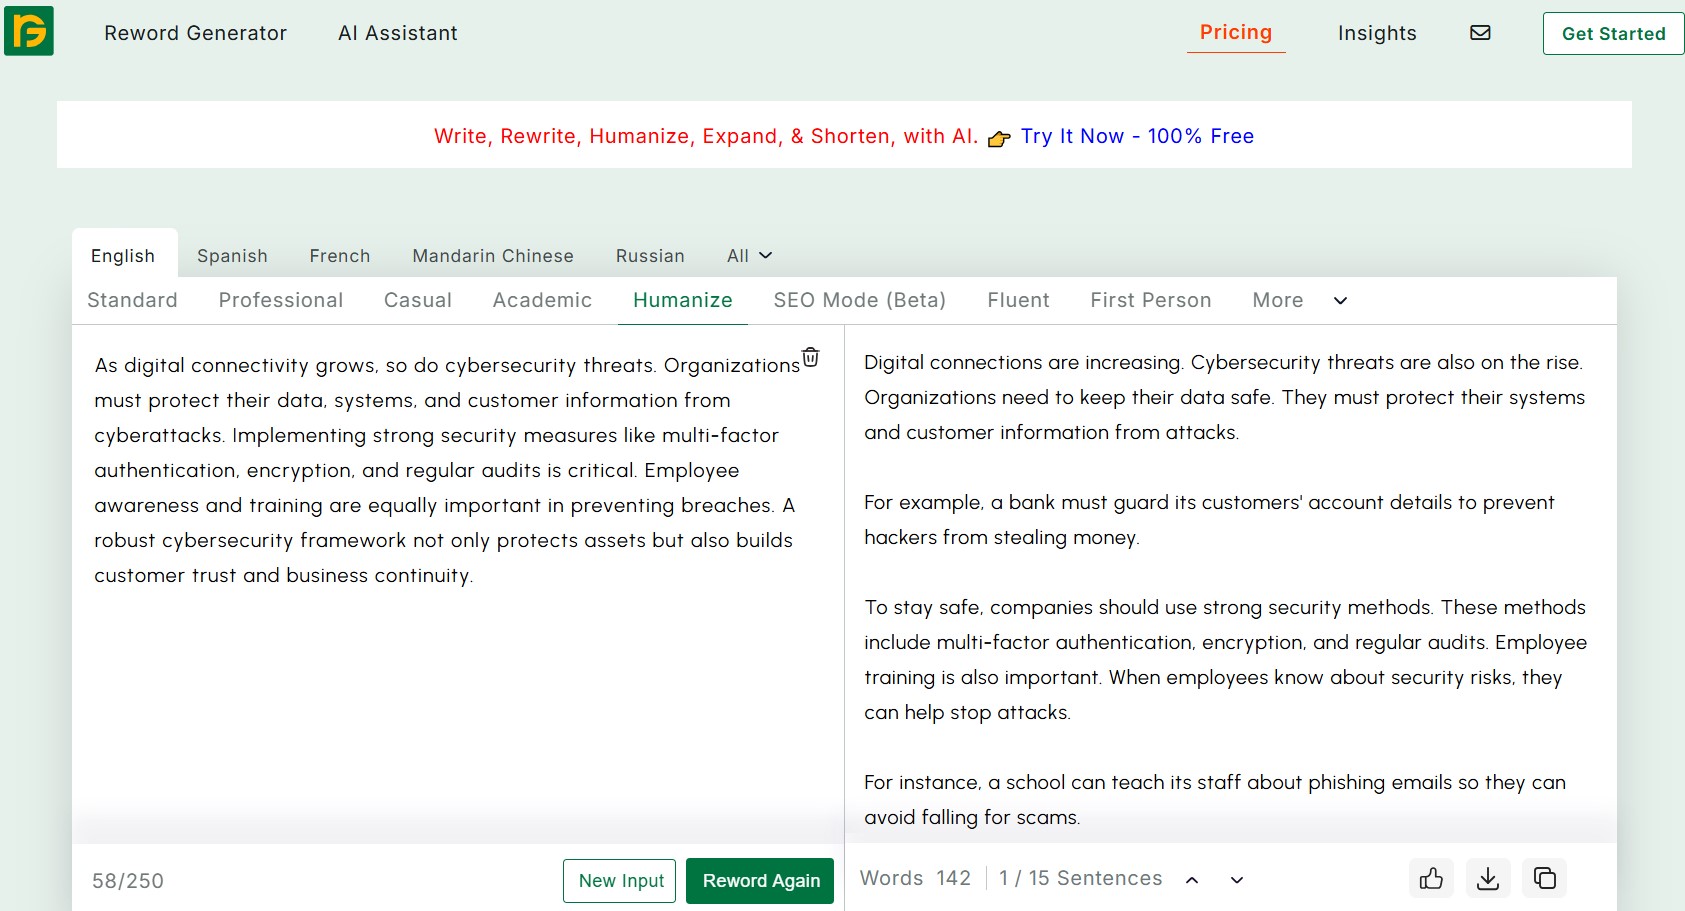
Task: Open the Pricing page
Action: tap(1236, 32)
